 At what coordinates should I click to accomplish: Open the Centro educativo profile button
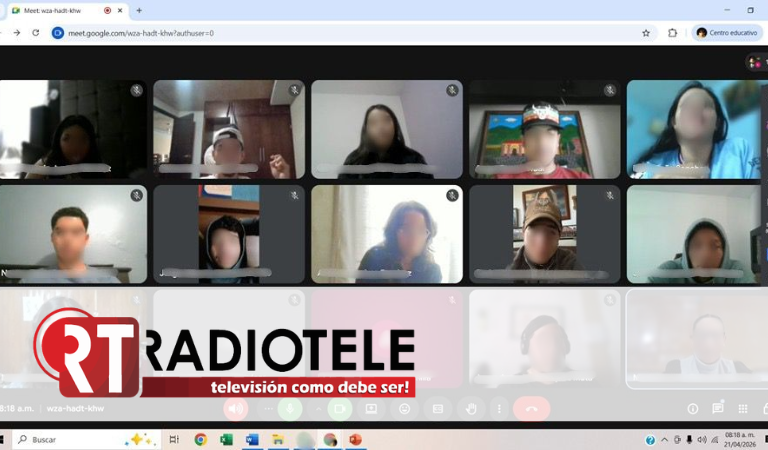tap(727, 32)
